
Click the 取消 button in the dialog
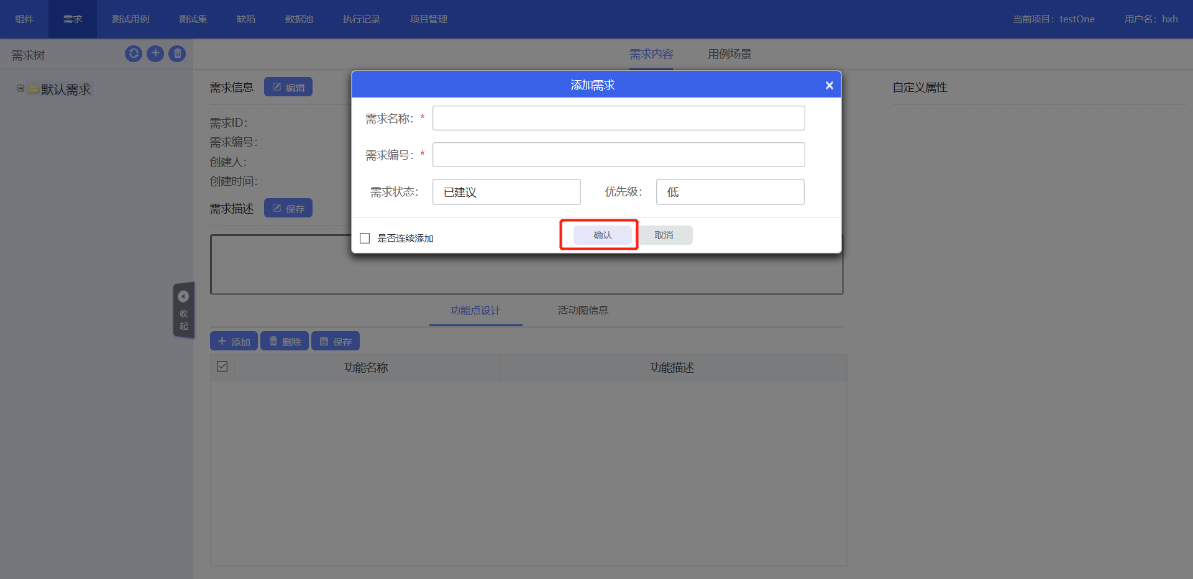point(664,235)
